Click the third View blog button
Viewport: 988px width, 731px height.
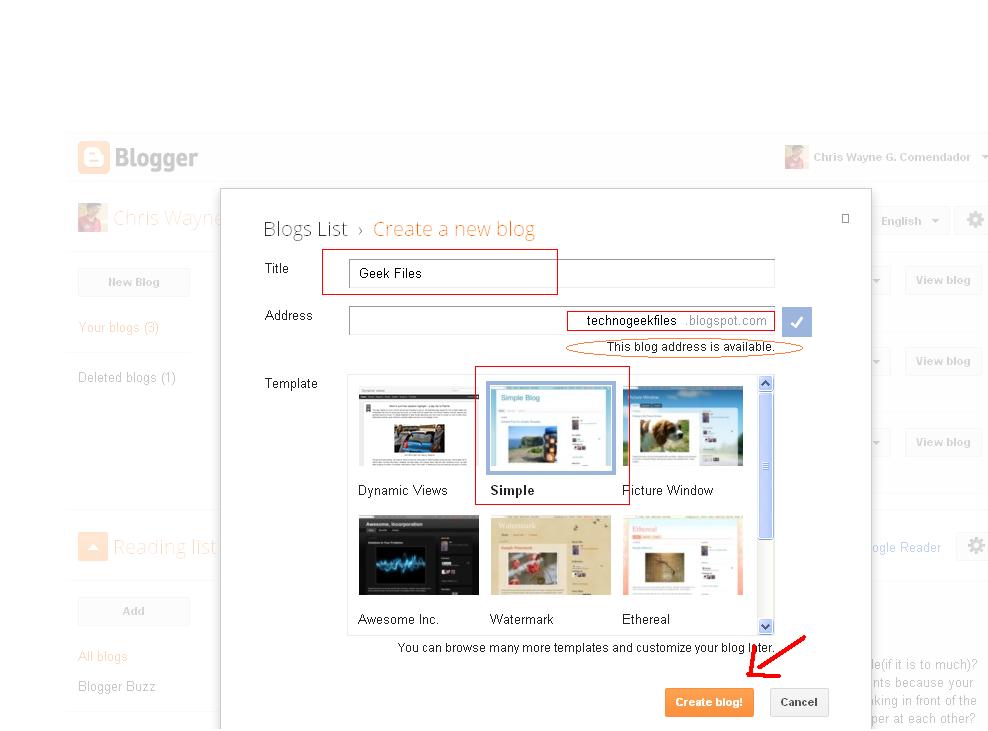(x=943, y=442)
